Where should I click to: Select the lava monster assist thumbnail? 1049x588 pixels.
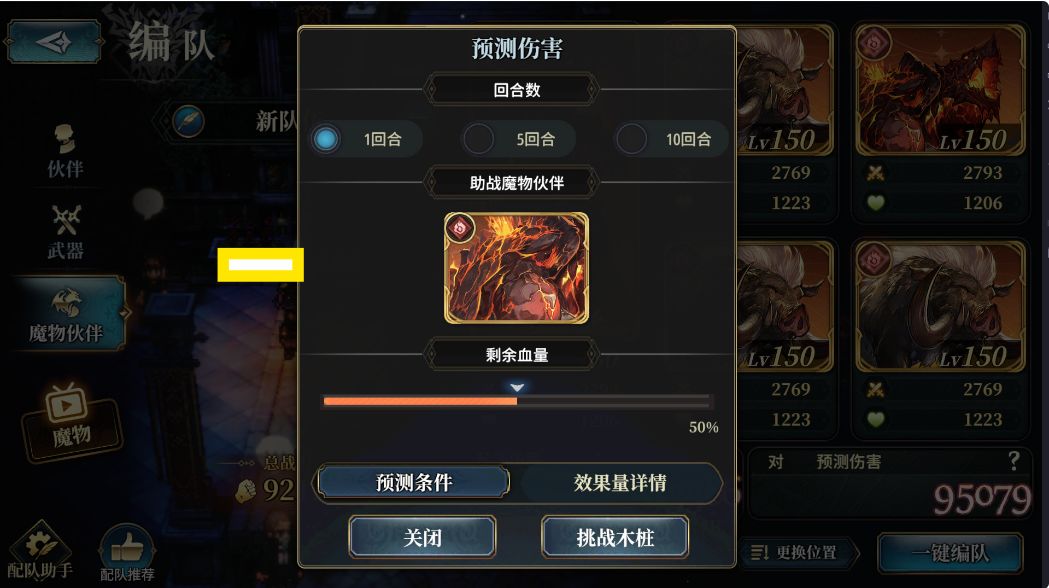[516, 268]
